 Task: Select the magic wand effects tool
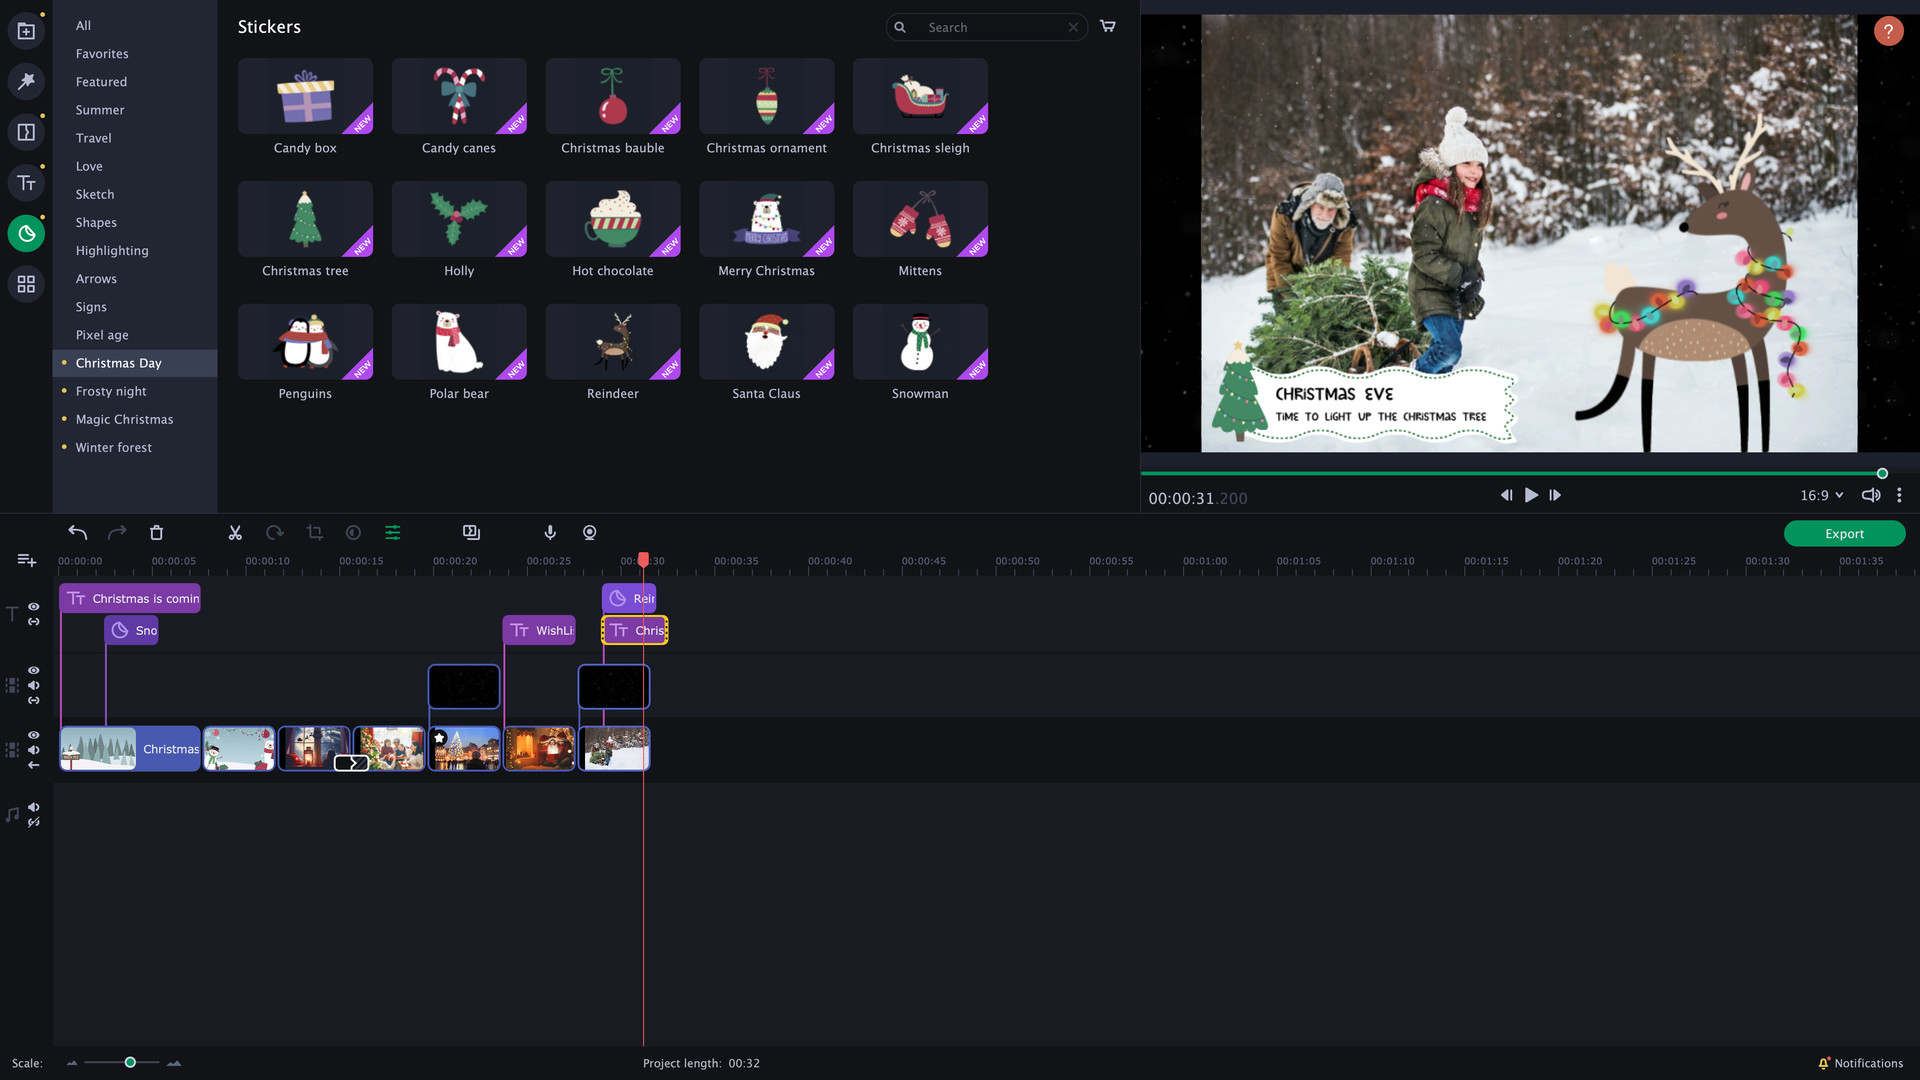(26, 81)
